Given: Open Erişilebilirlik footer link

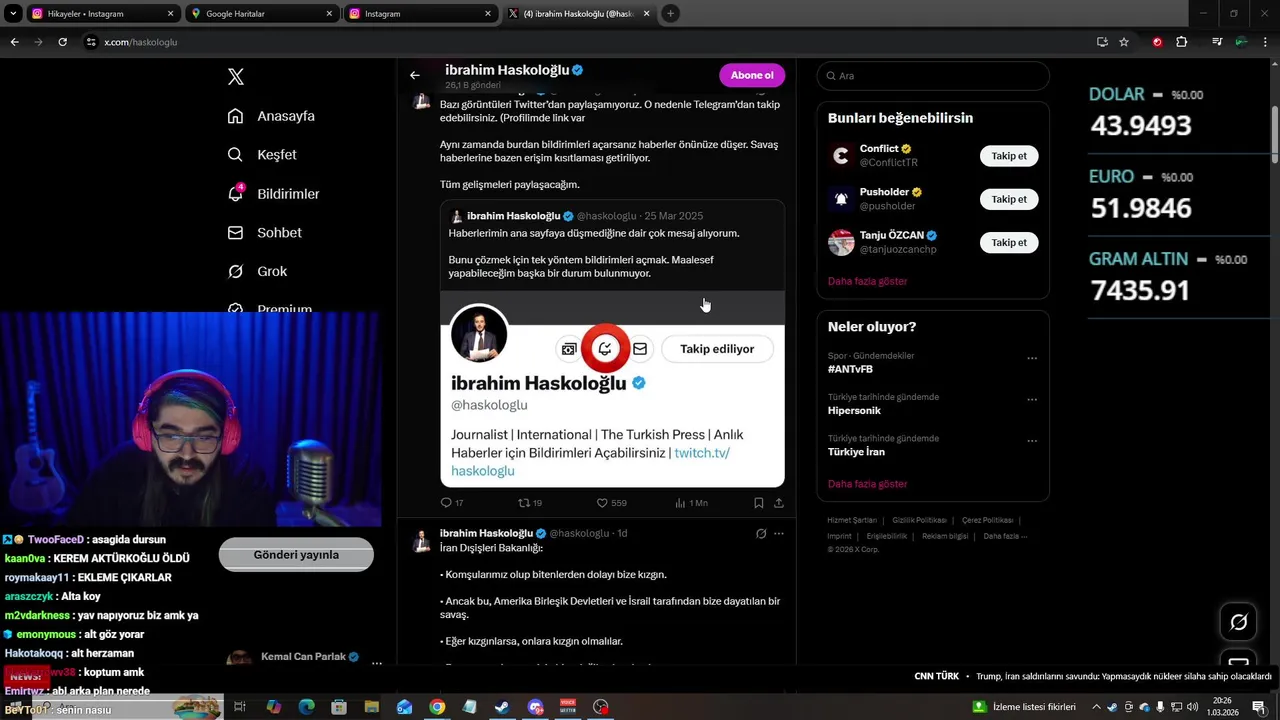Looking at the screenshot, I should pos(887,536).
